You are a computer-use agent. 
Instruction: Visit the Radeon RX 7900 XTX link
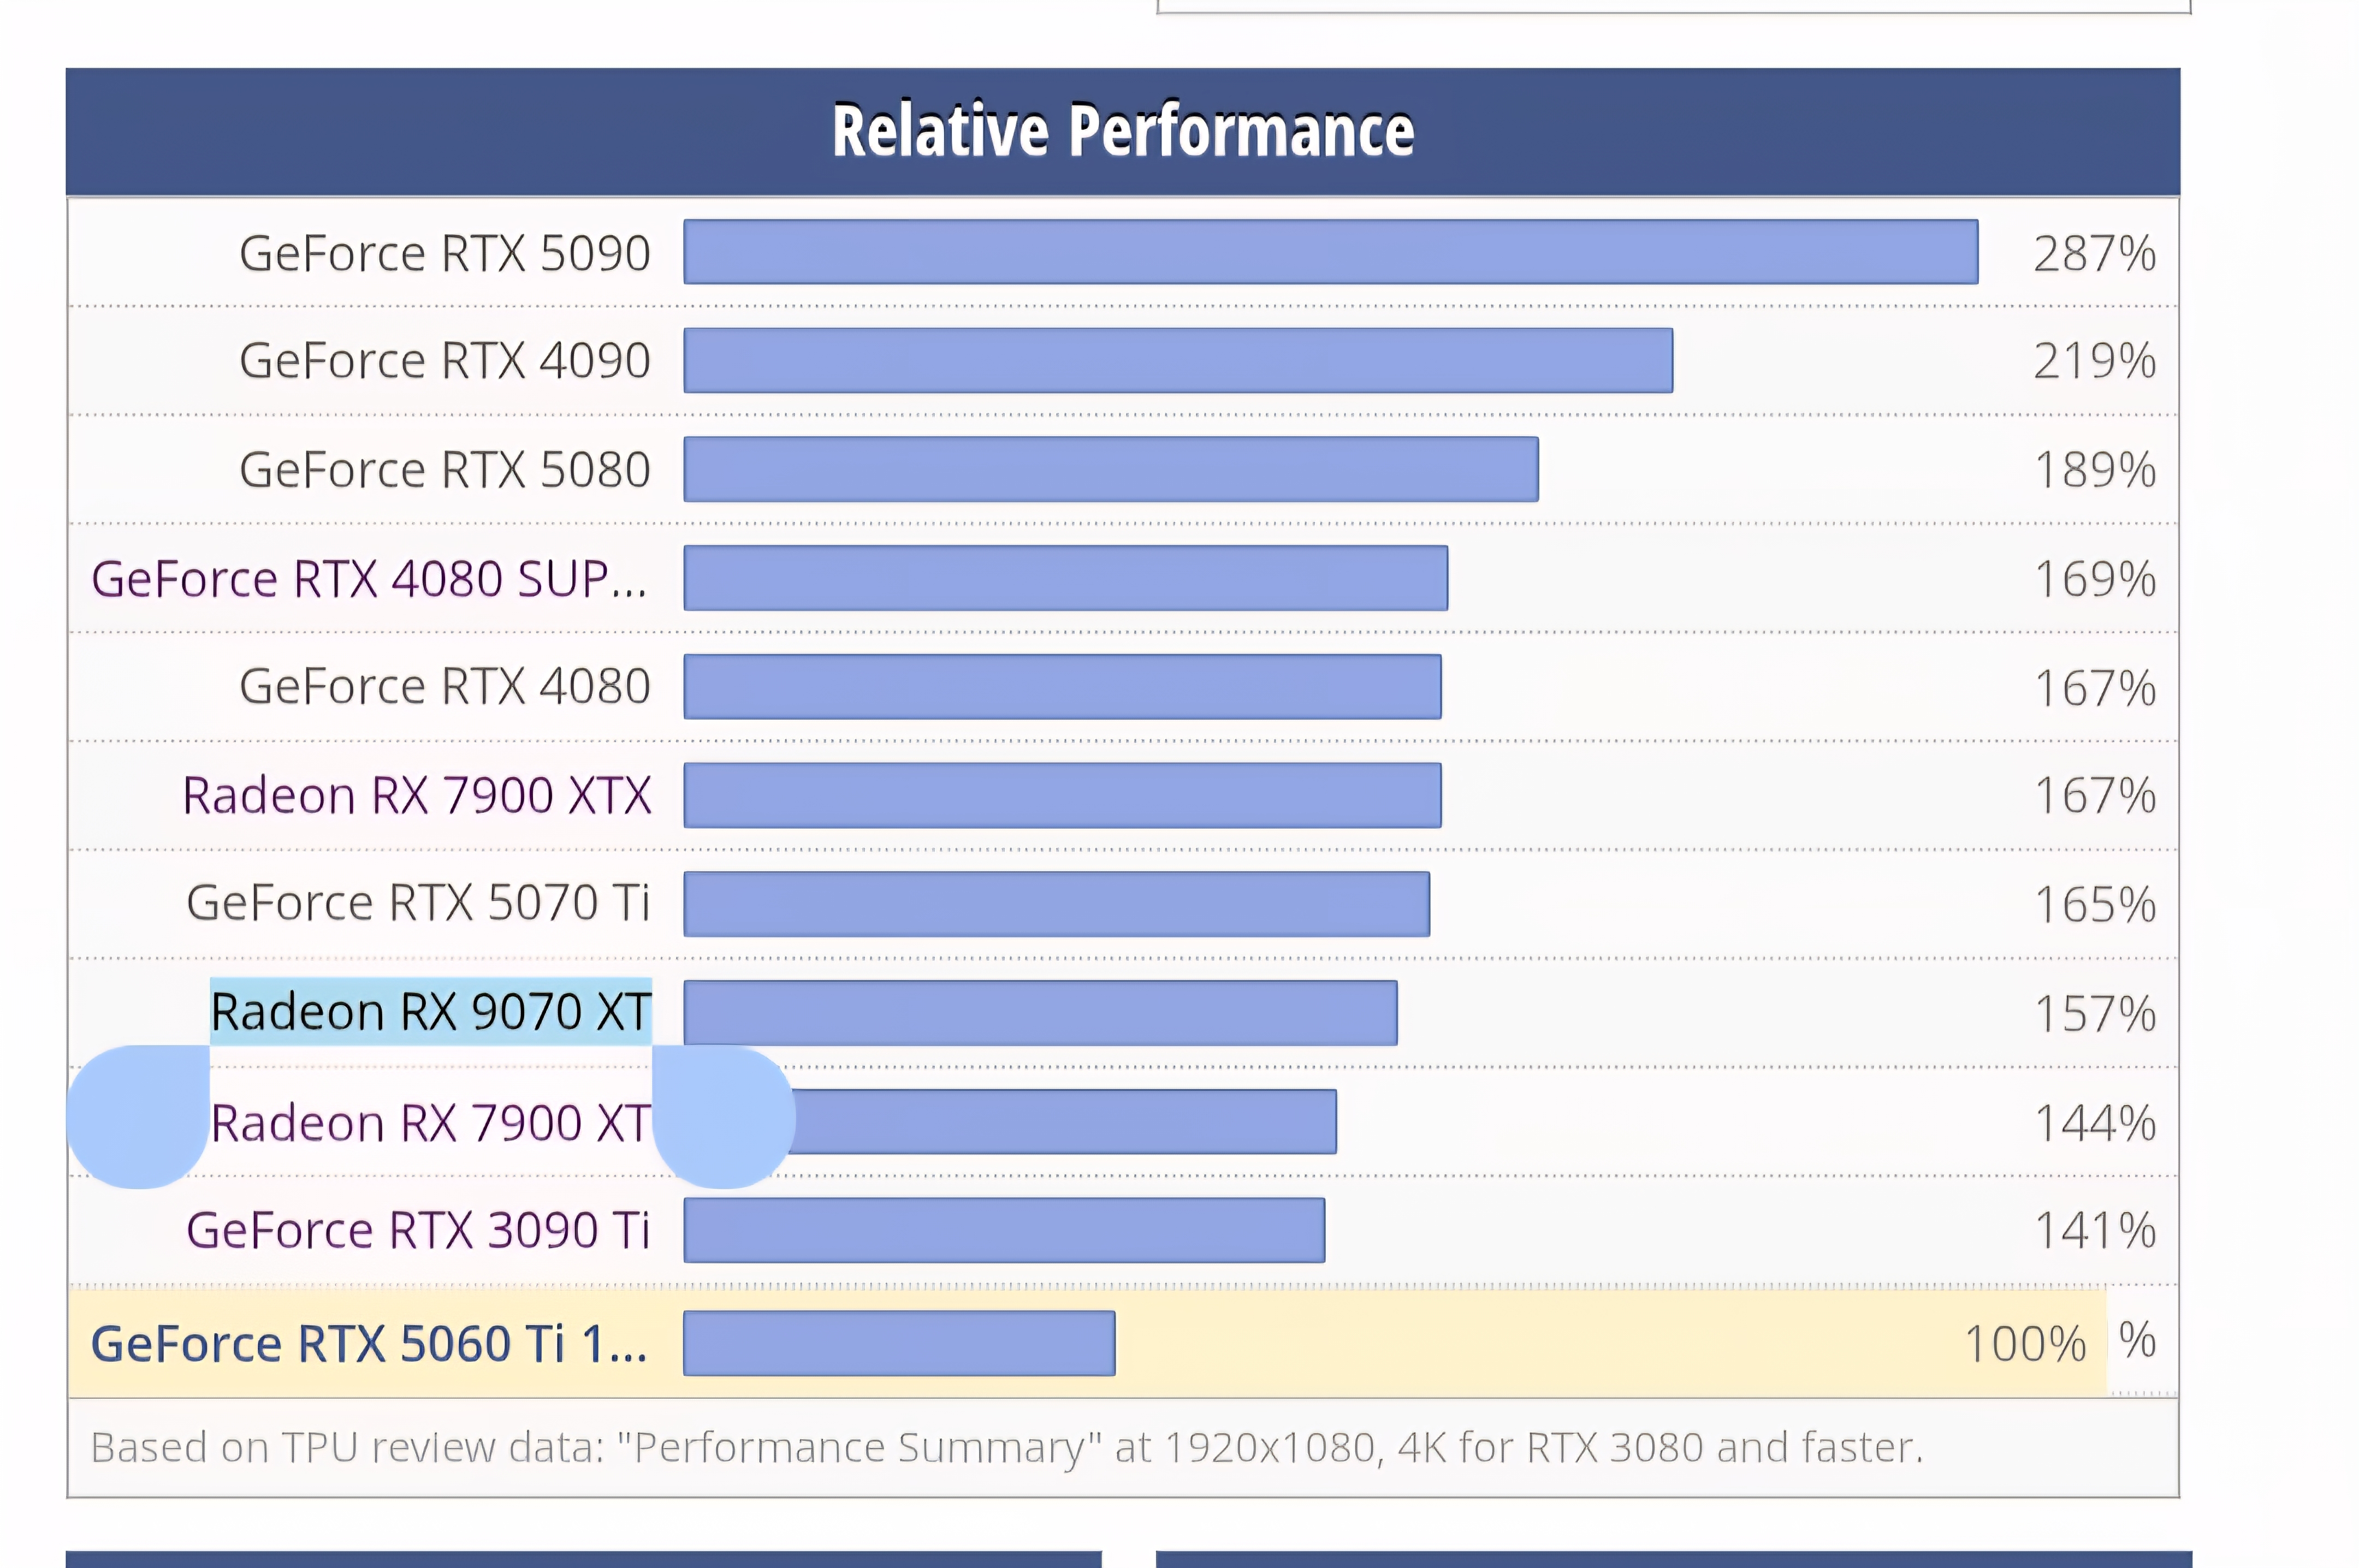click(x=416, y=796)
